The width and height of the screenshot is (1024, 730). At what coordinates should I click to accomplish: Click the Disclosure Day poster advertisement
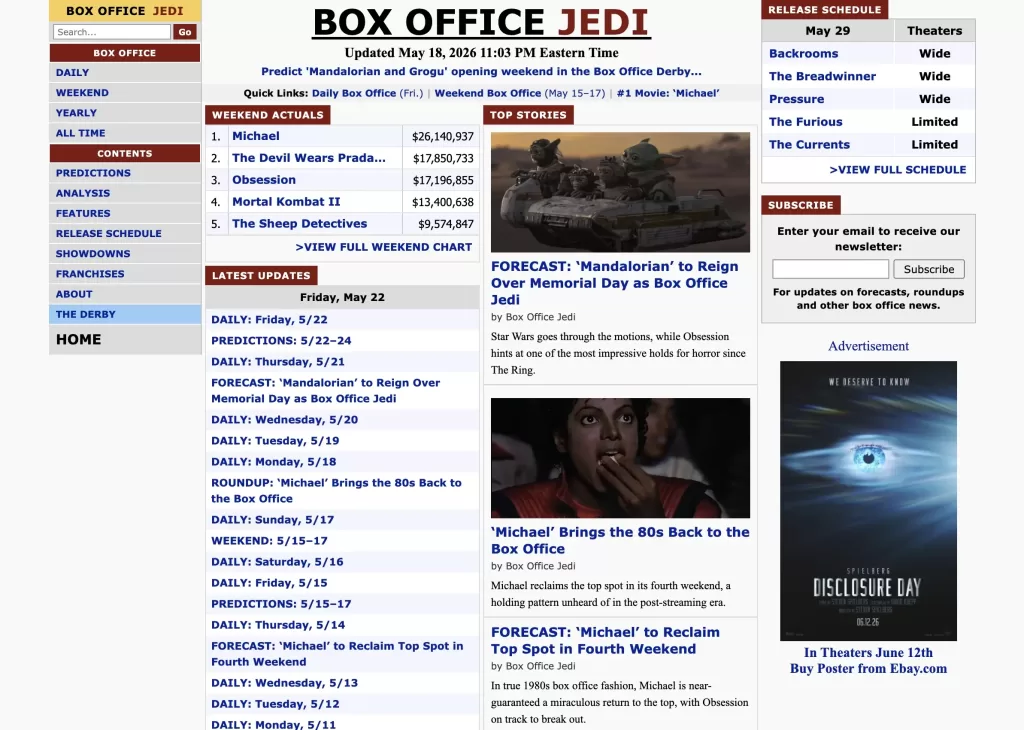[868, 501]
